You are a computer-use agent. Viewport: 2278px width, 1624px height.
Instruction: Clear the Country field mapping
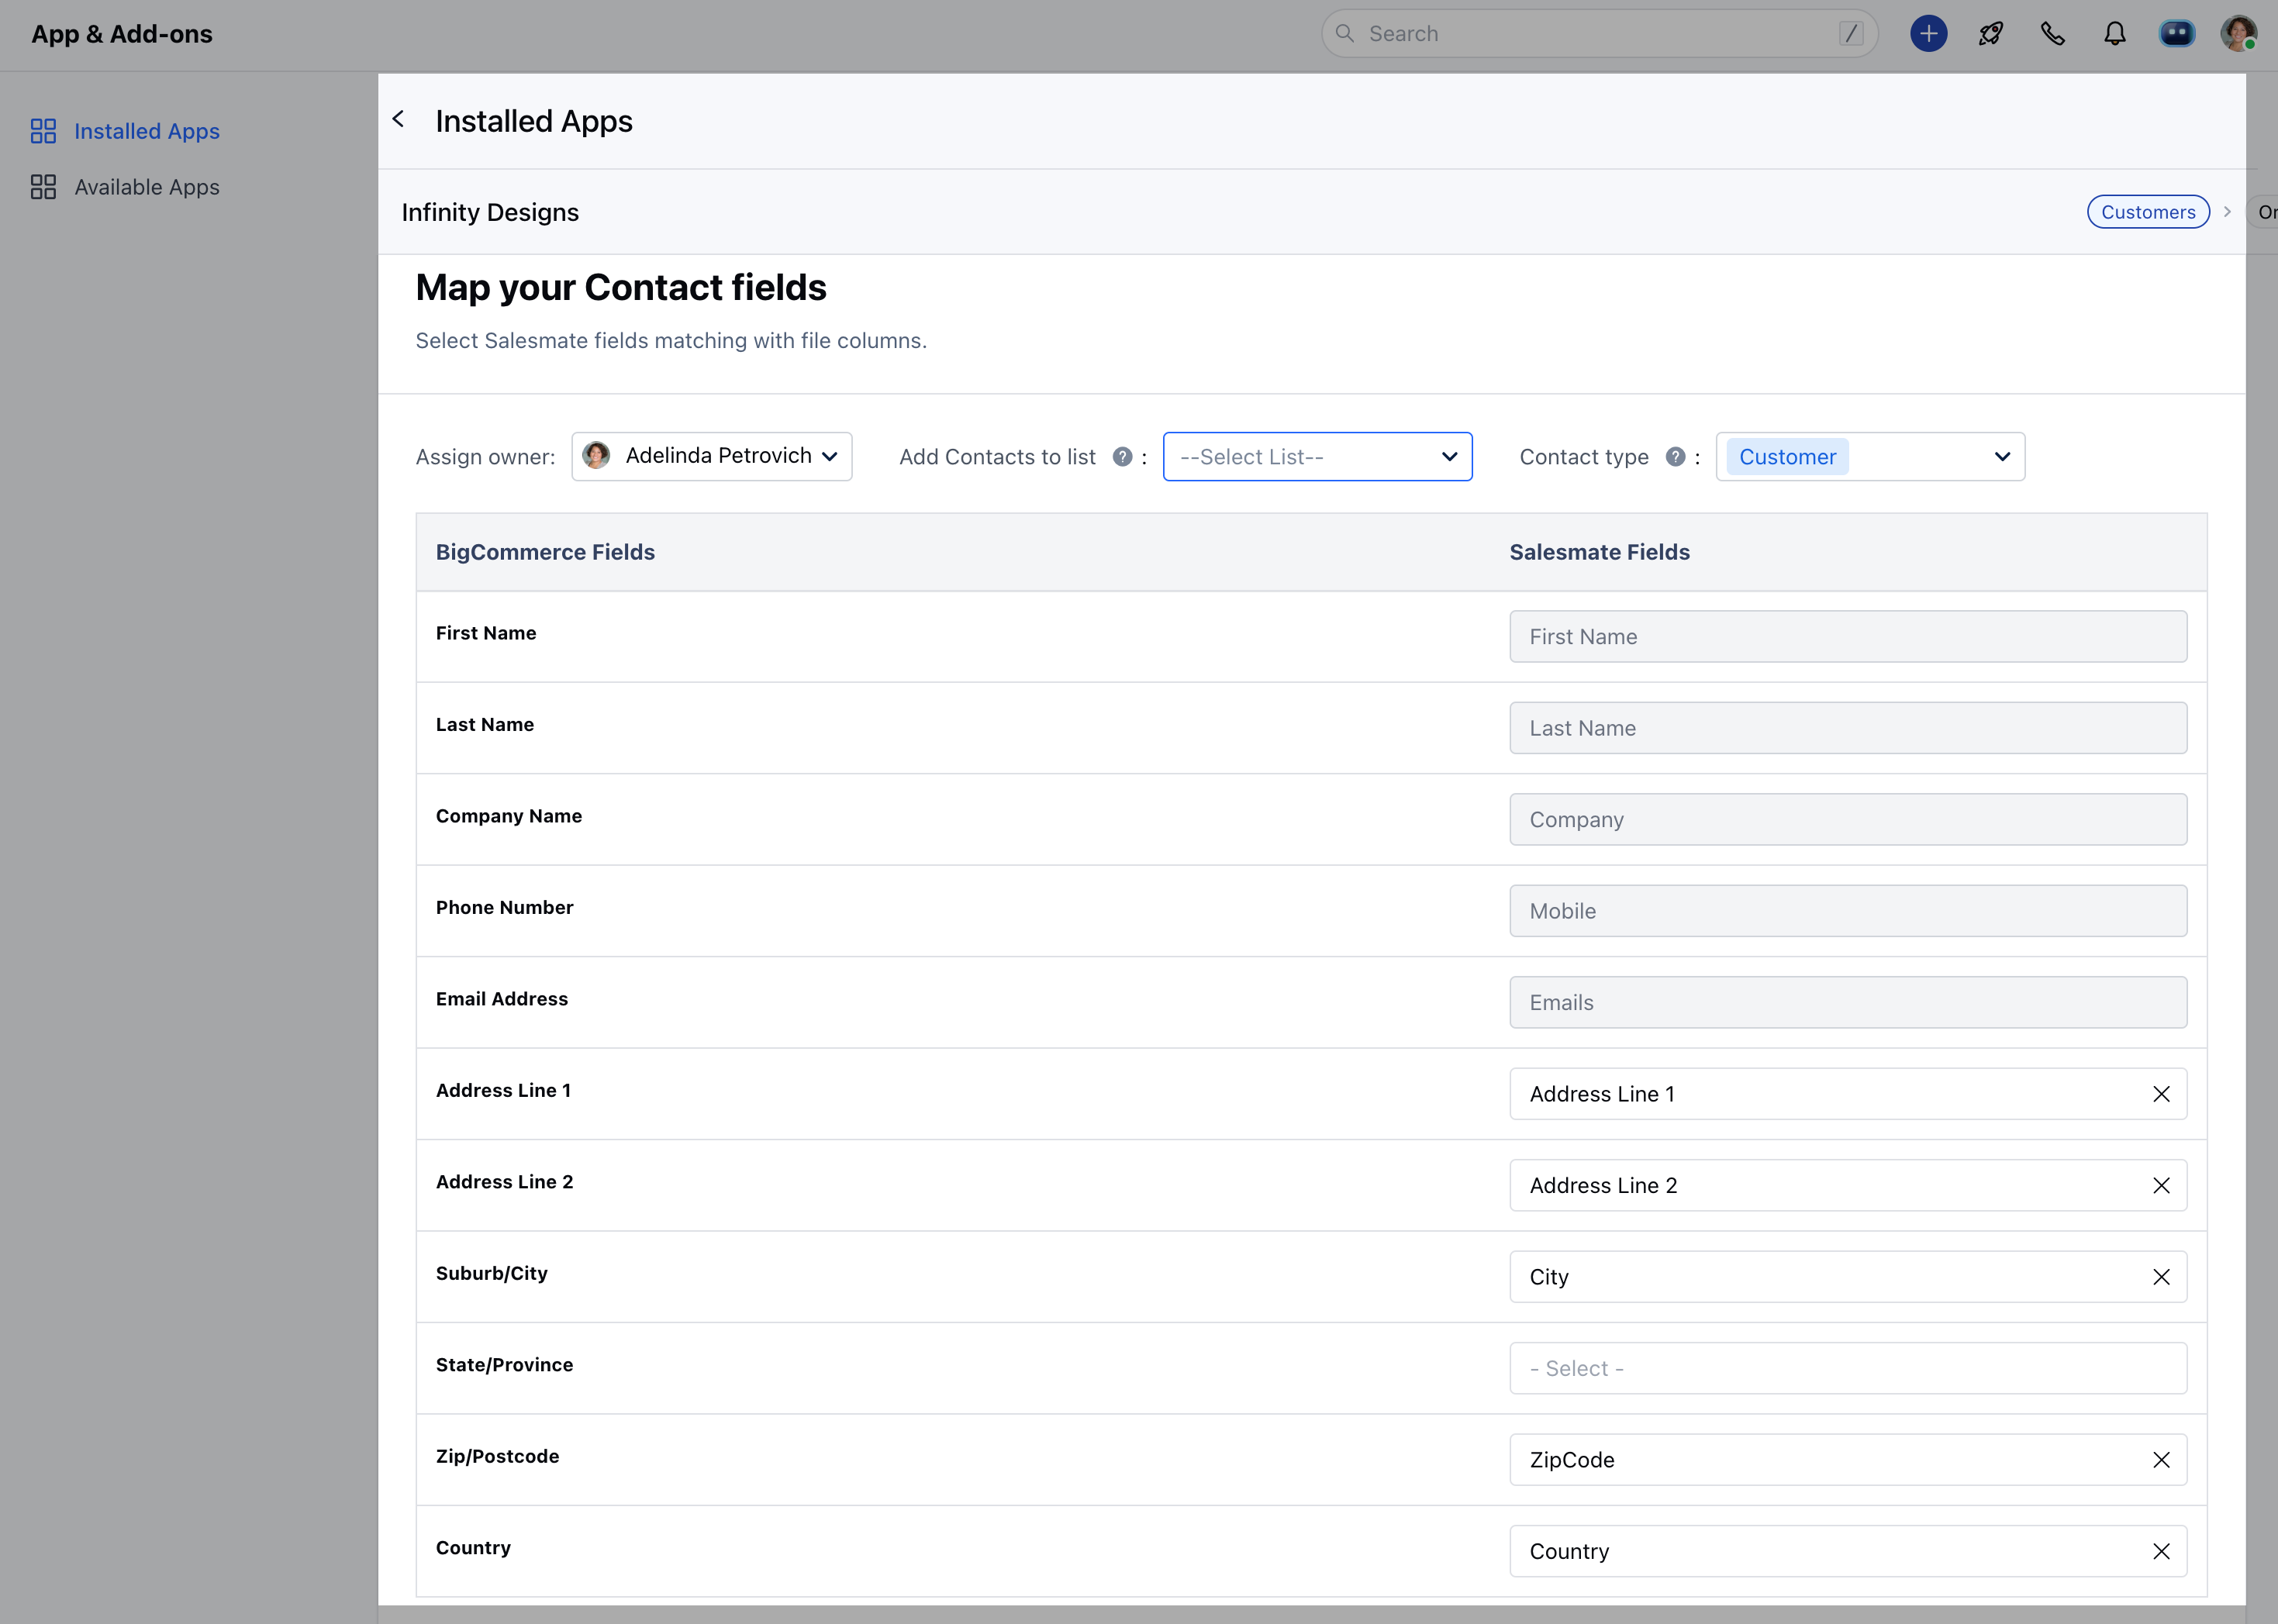[x=2162, y=1551]
